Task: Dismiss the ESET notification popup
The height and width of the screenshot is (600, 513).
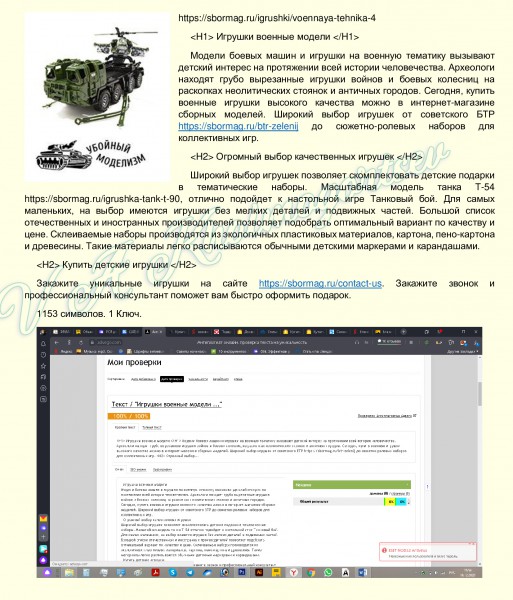Action: coord(472,544)
